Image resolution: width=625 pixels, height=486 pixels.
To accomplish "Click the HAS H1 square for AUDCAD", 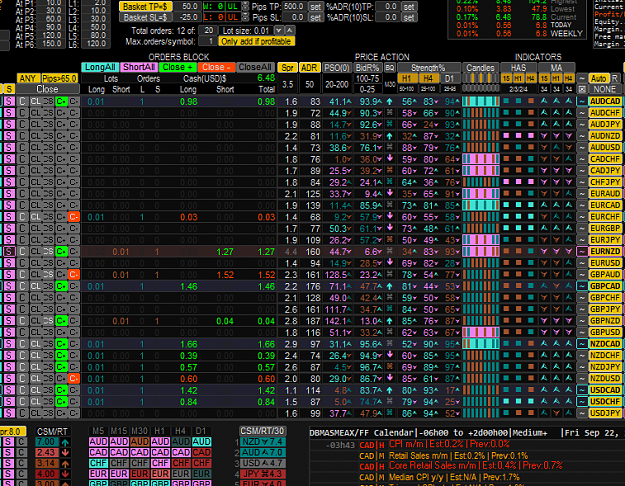I will coord(518,101).
